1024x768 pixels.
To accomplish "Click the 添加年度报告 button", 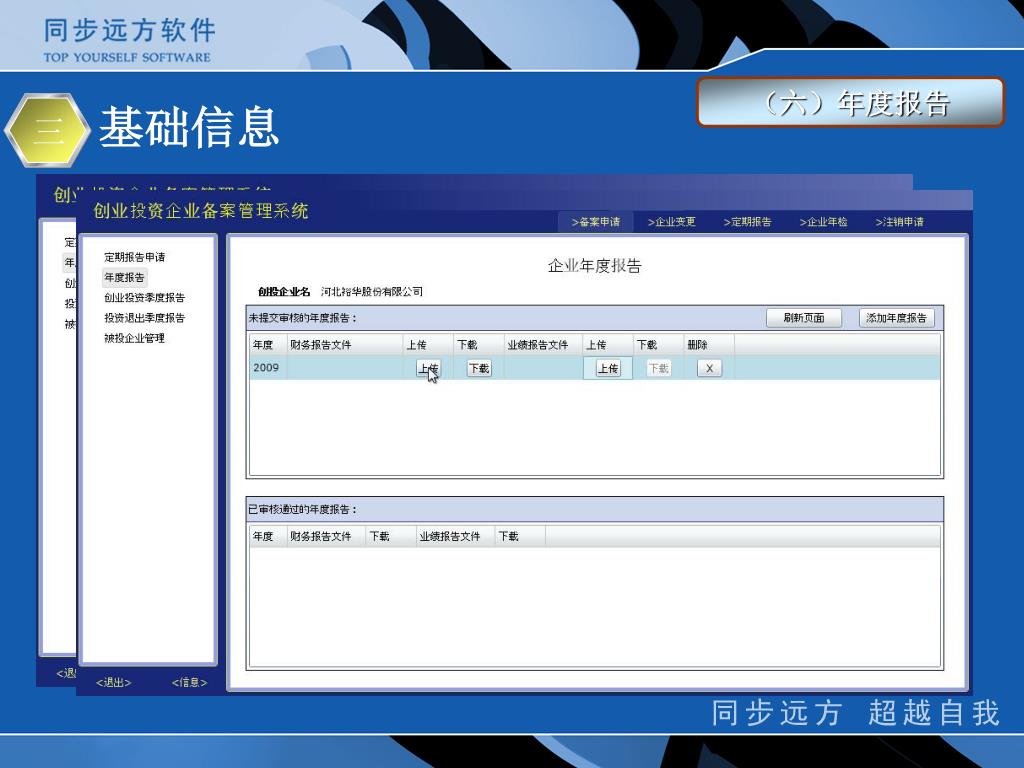I will (896, 318).
